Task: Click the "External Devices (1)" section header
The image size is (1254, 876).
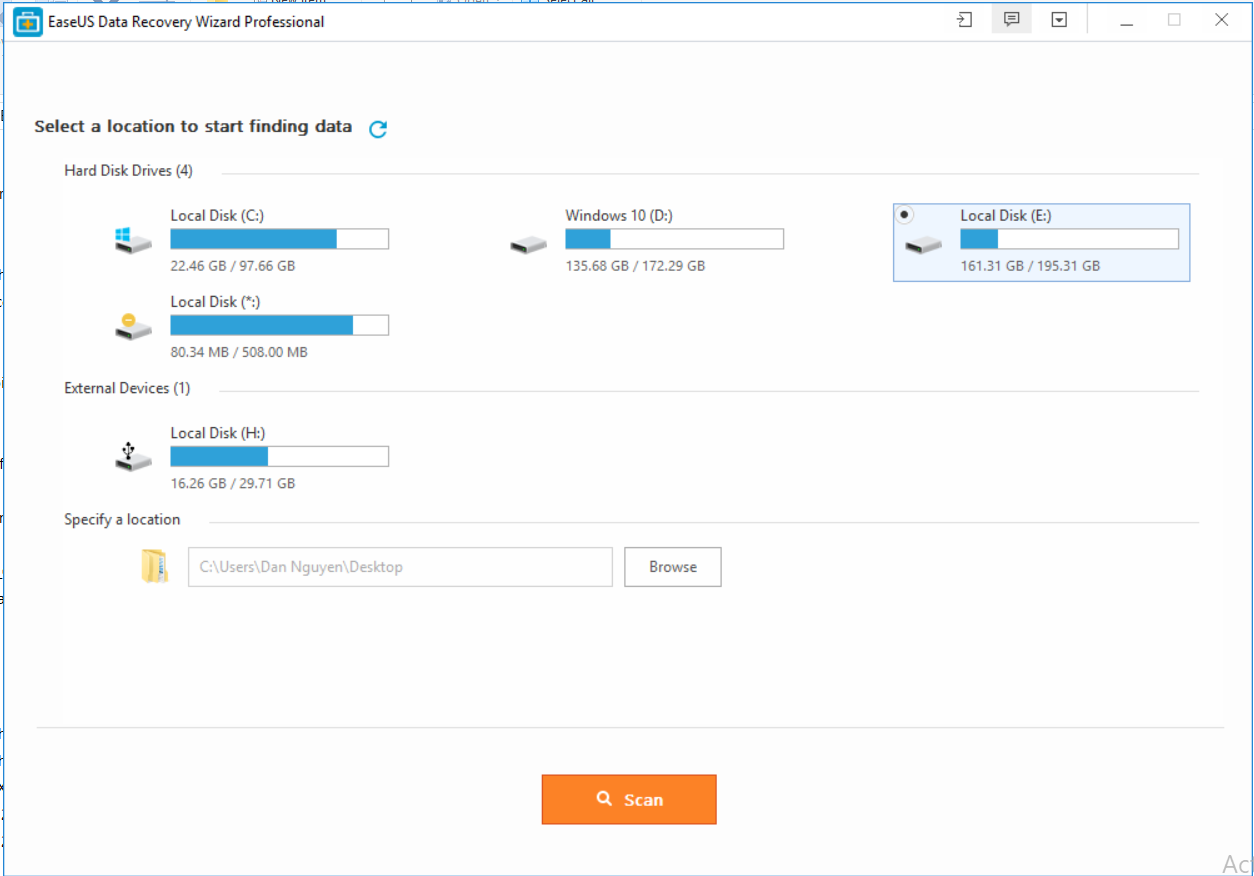Action: [x=127, y=388]
